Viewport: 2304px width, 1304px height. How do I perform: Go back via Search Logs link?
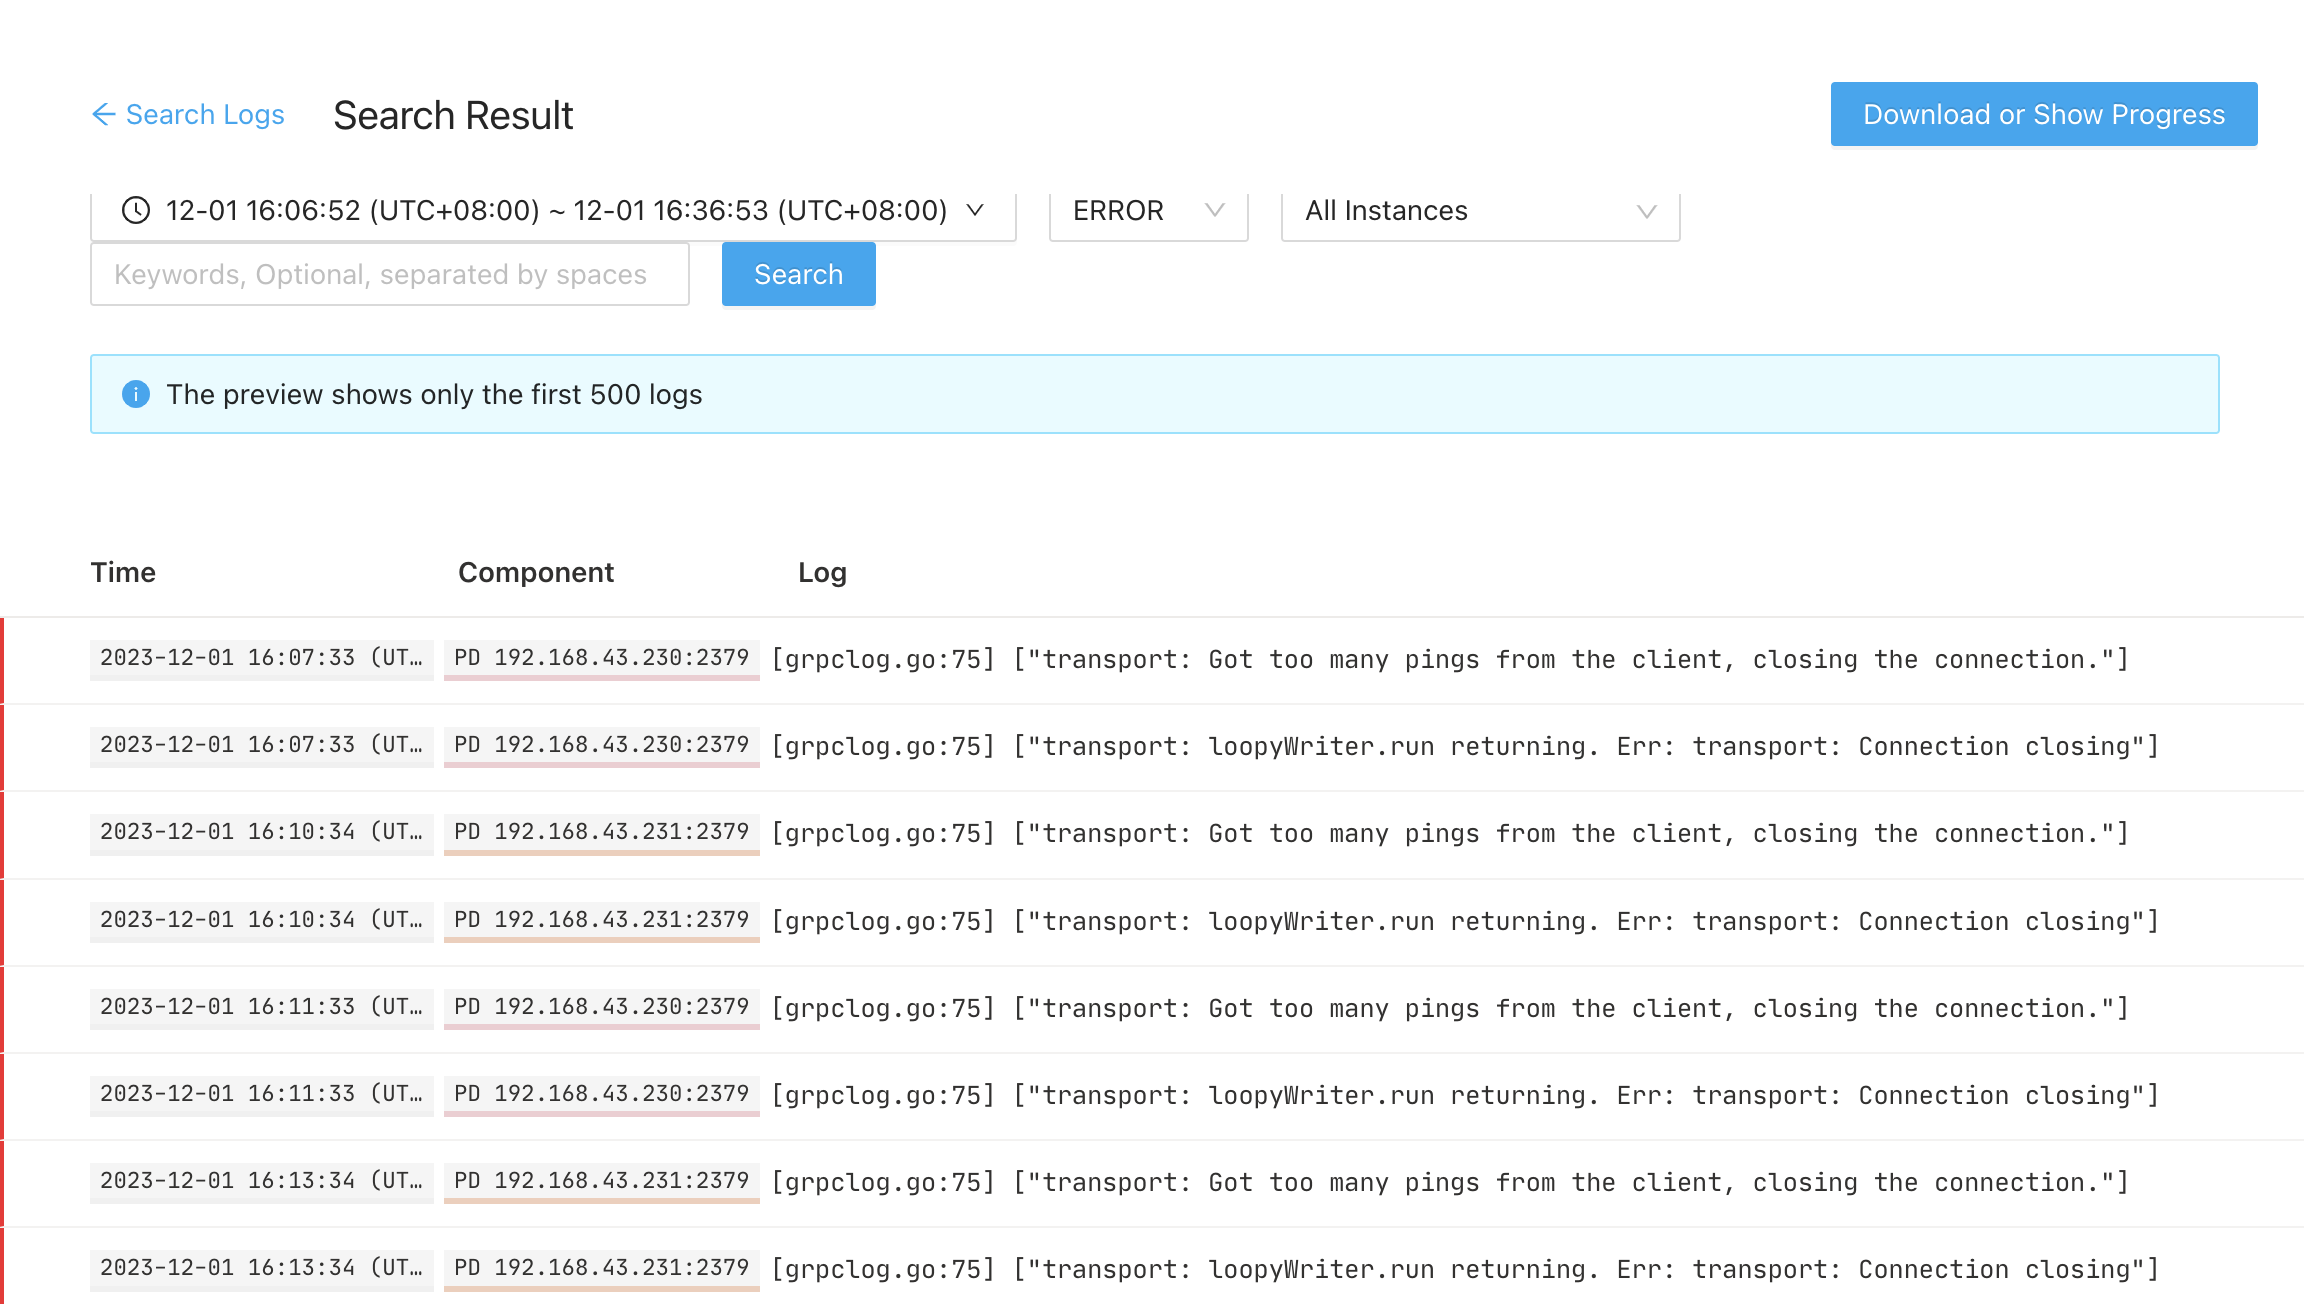pos(205,114)
